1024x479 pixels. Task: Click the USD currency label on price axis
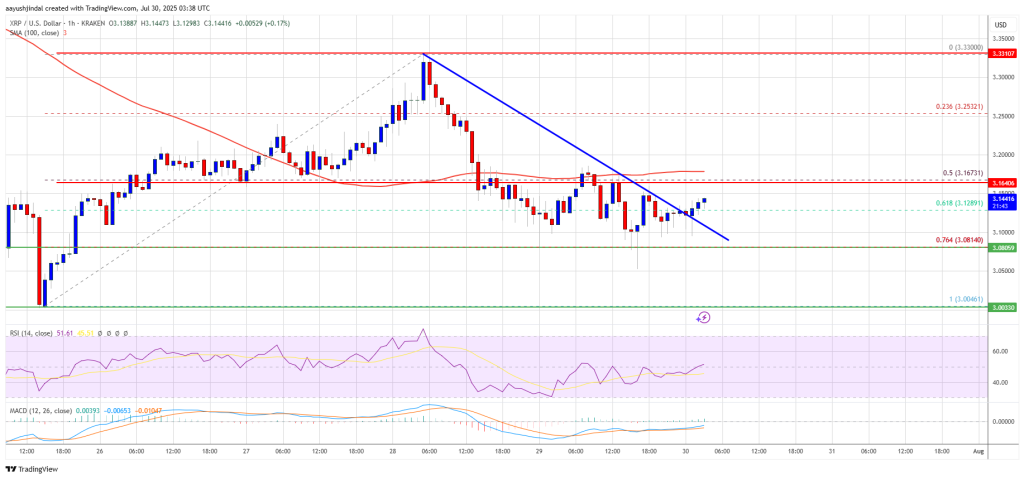point(1000,25)
